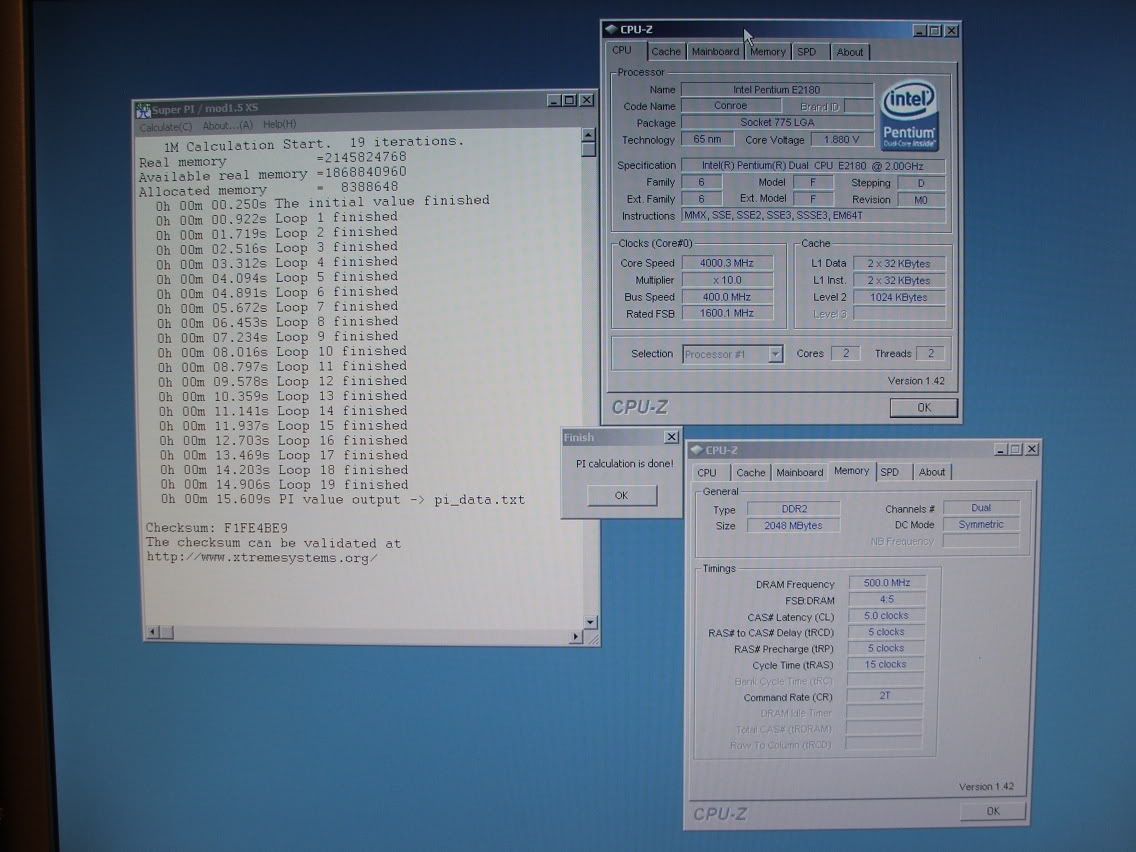Click the DRAM Frequency value '500.0 MHz'
Screen dimensions: 1136x852
[x=887, y=582]
